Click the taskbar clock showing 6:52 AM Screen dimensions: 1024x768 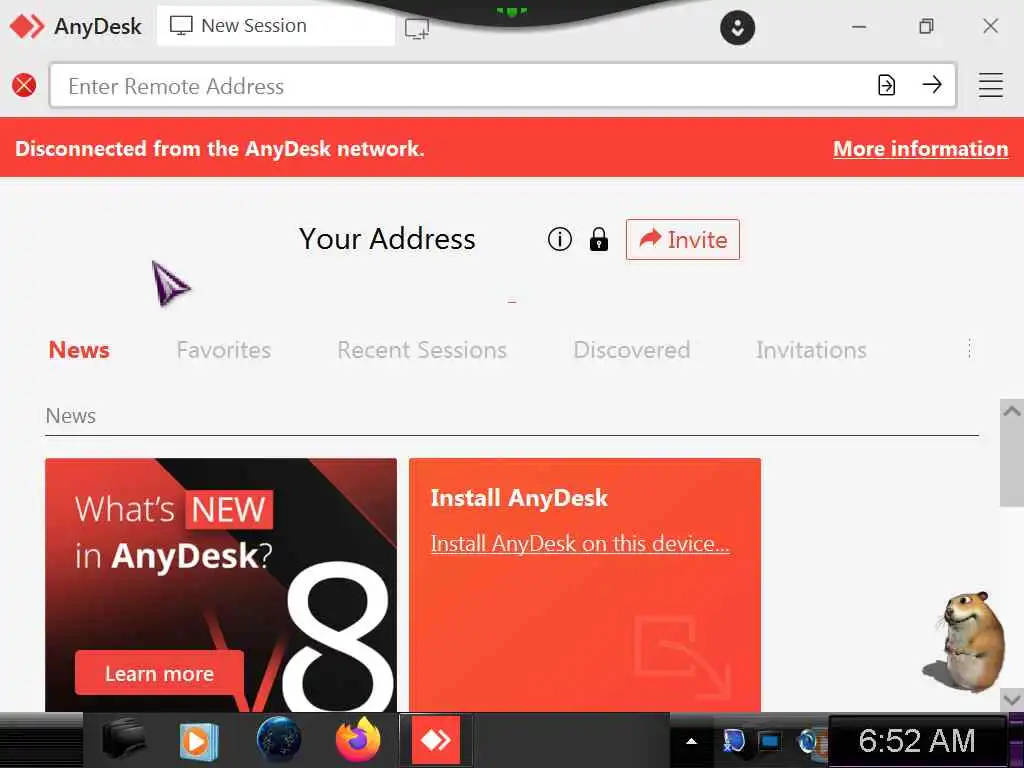pyautogui.click(x=917, y=741)
